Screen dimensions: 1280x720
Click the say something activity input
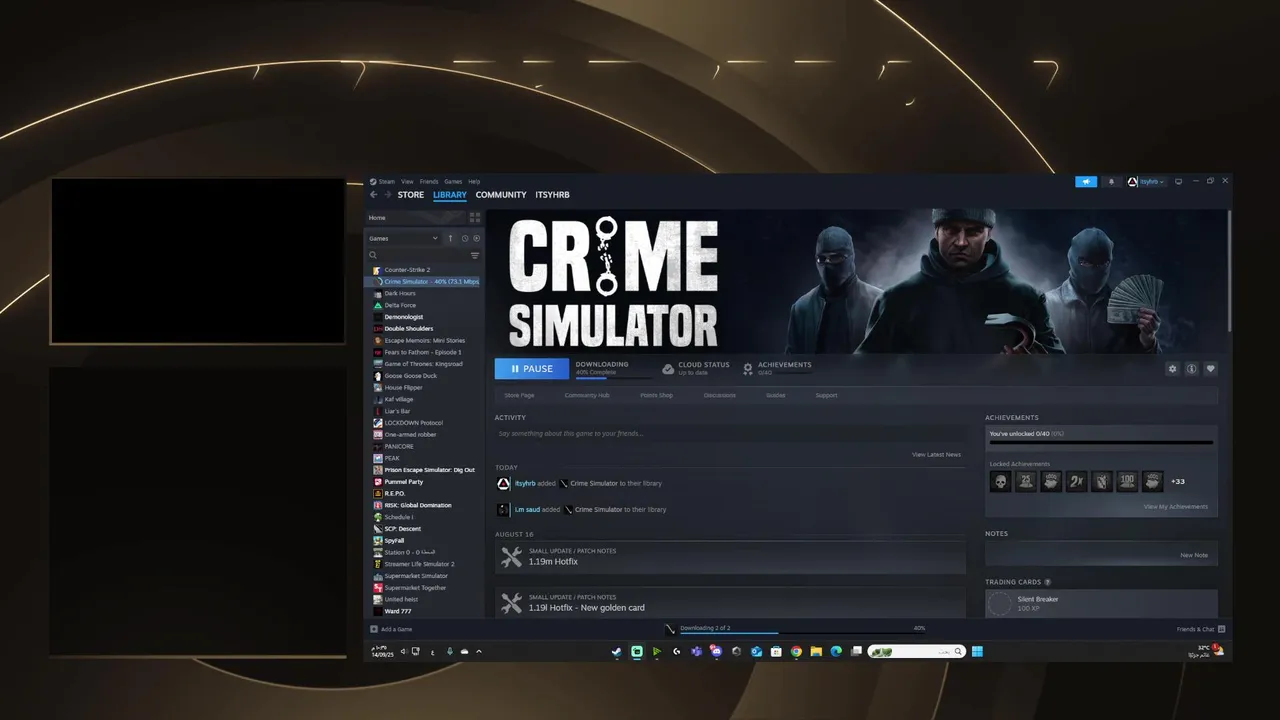pos(729,434)
